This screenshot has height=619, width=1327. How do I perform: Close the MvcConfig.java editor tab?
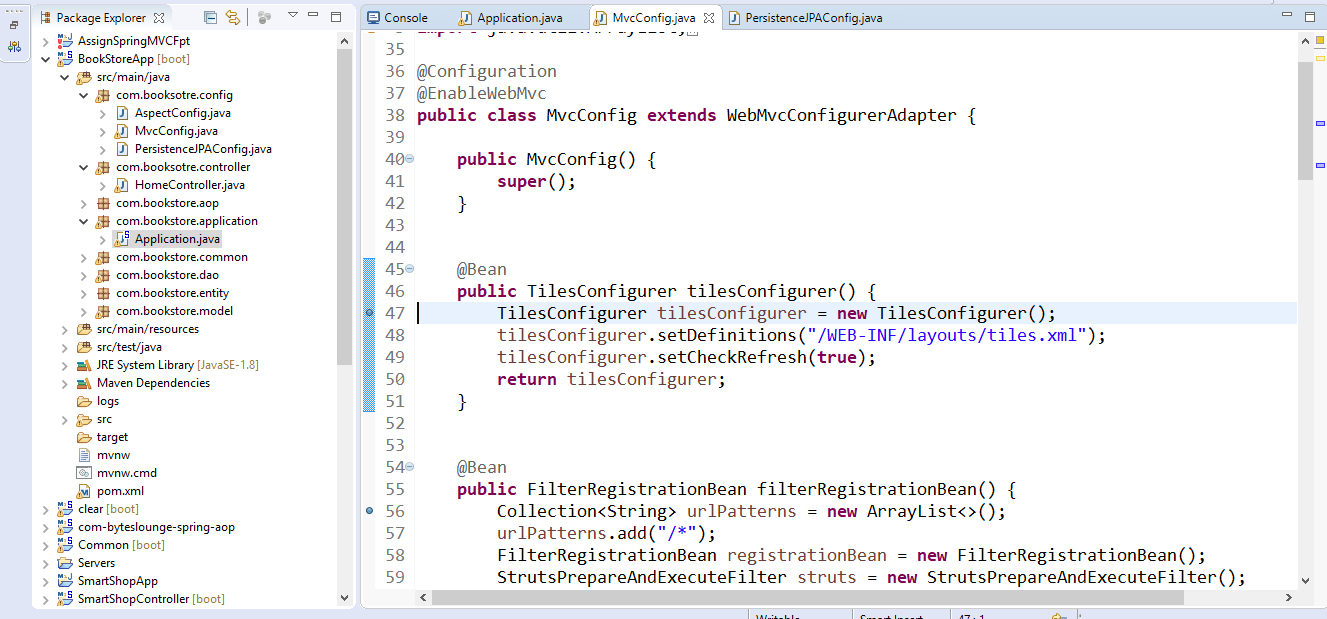coord(709,18)
